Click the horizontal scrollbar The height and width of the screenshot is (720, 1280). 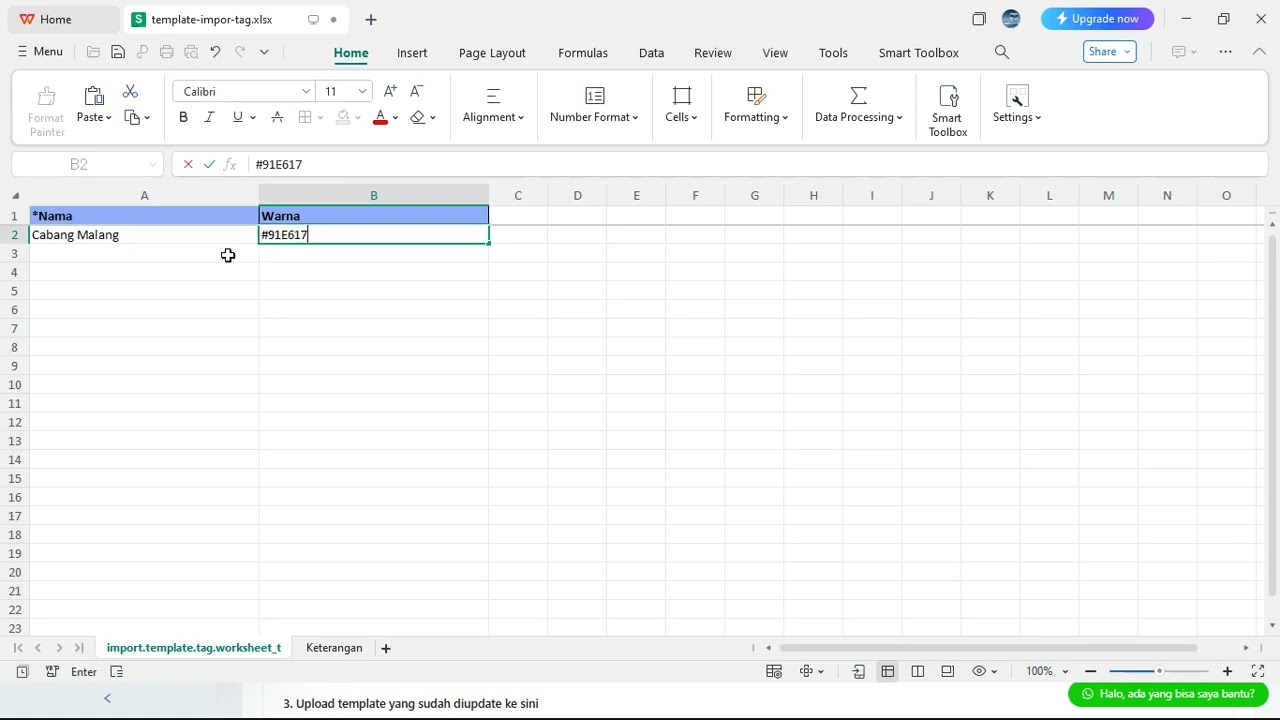click(988, 648)
